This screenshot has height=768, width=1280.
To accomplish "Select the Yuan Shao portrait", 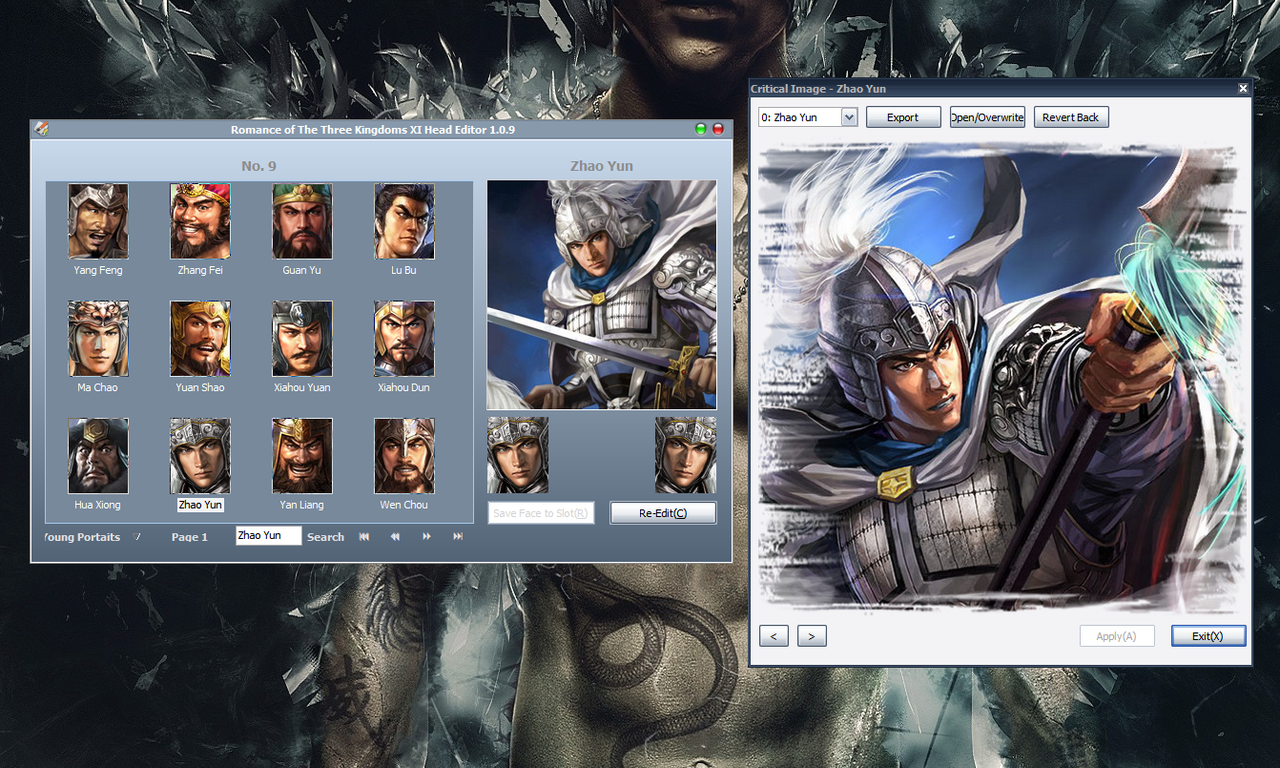I will coord(200,338).
